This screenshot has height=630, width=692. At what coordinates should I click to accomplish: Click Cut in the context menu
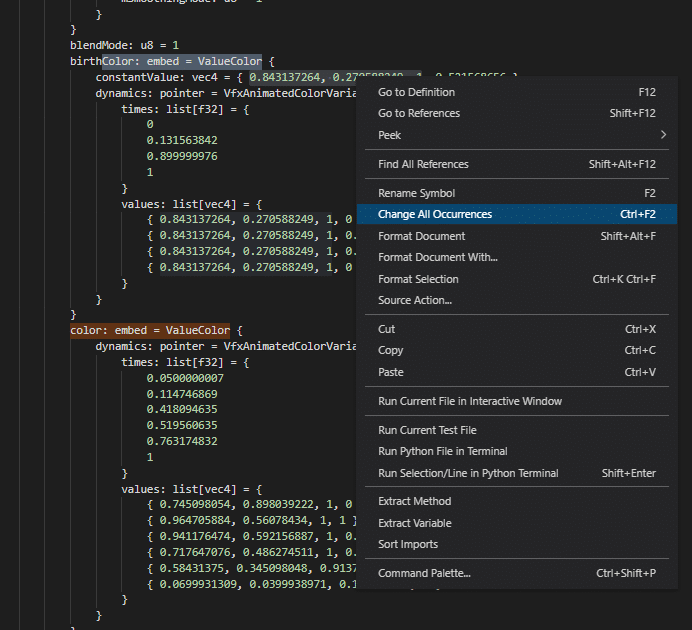coord(387,329)
